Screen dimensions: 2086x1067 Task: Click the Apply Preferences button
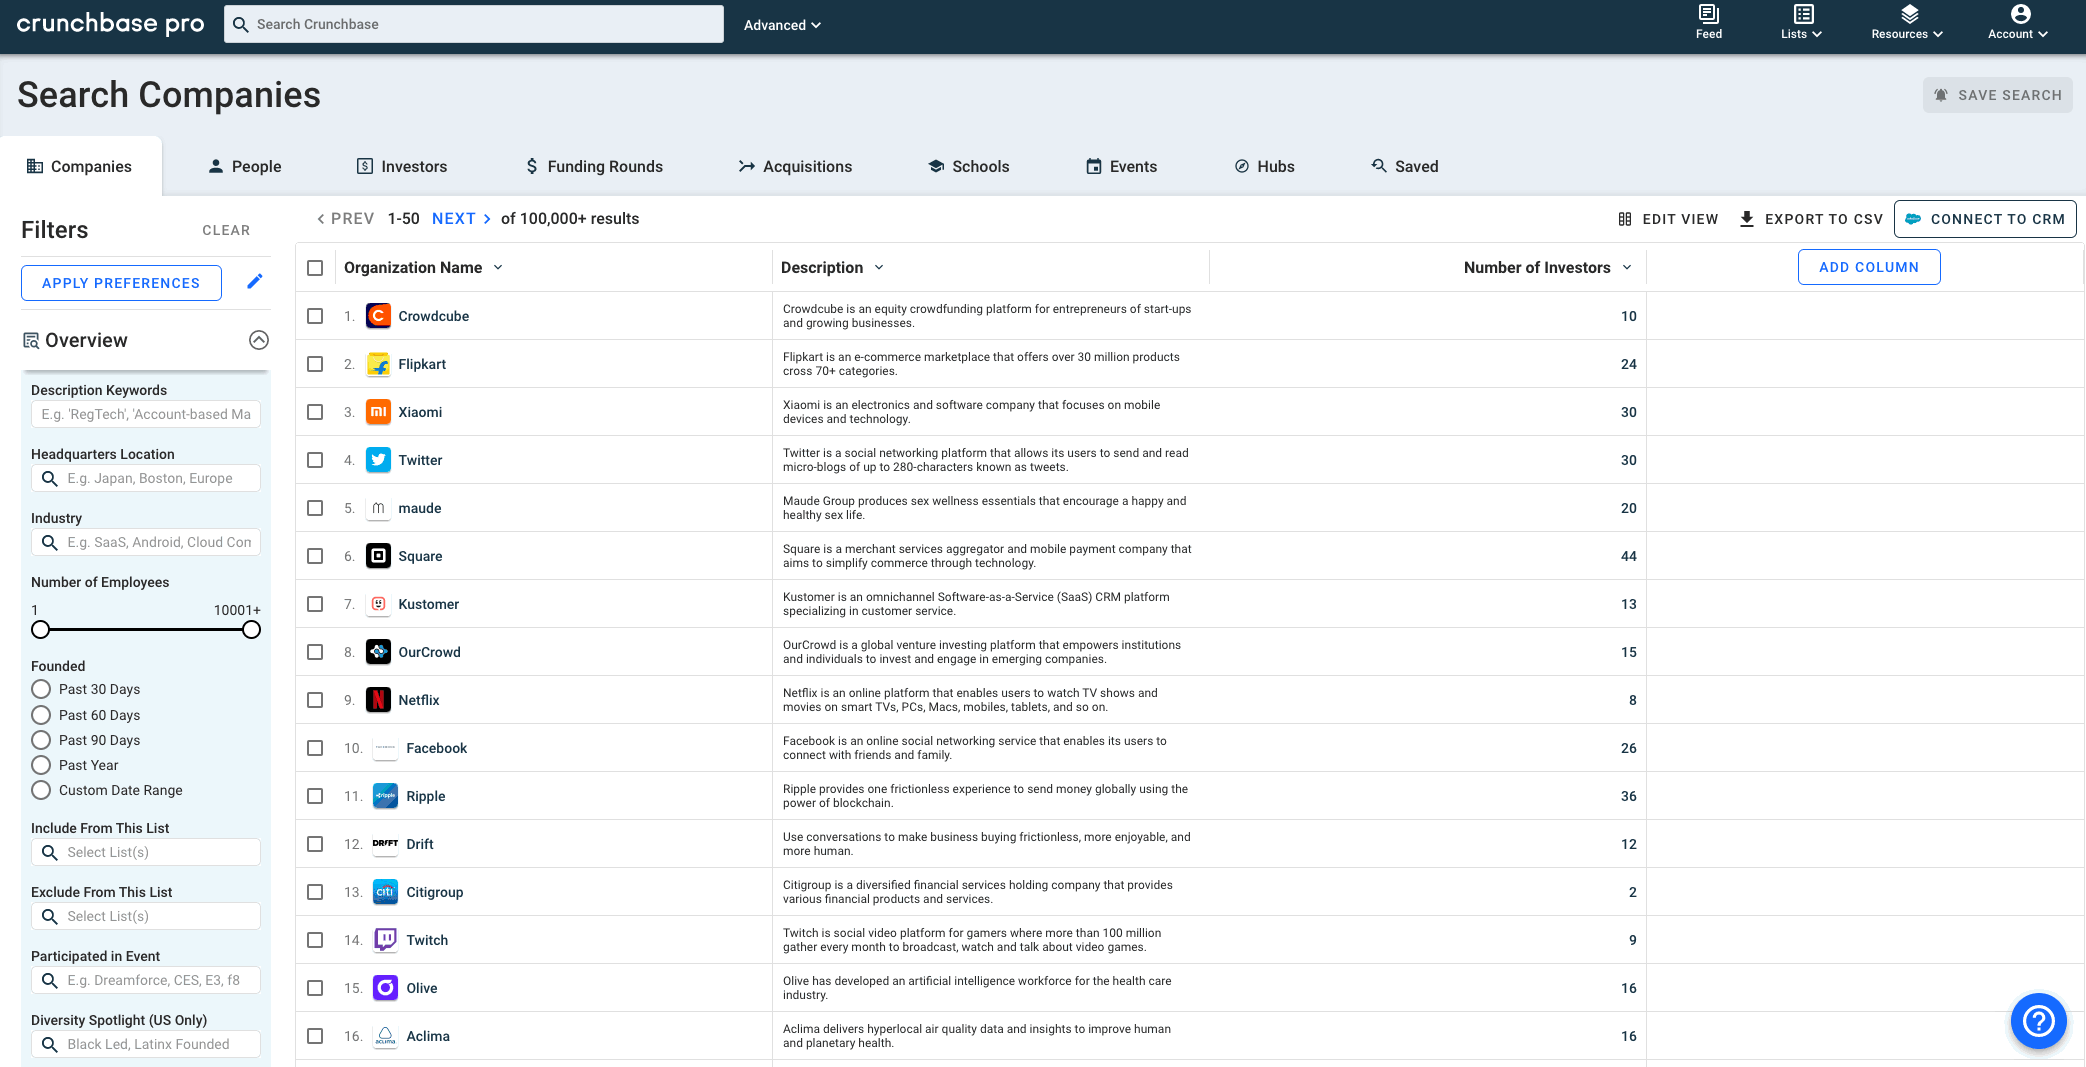(x=121, y=283)
